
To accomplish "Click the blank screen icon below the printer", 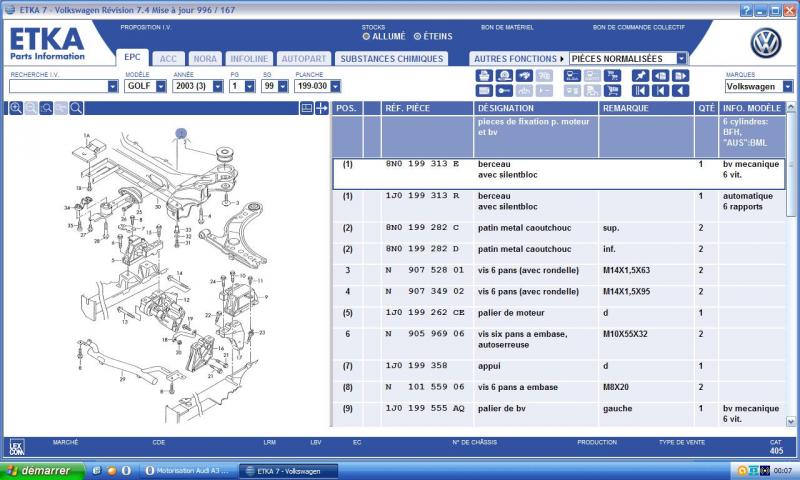I will click(x=484, y=91).
